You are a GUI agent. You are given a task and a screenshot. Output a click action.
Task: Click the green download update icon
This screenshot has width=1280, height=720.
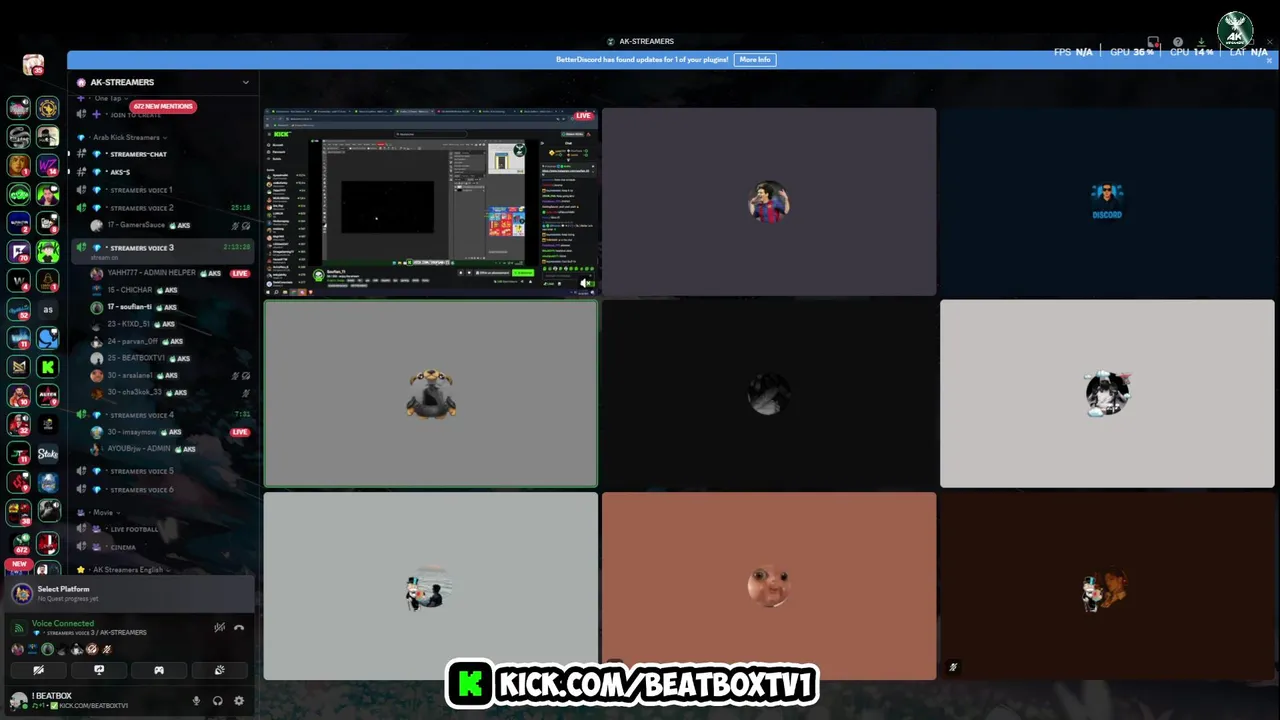click(1201, 42)
